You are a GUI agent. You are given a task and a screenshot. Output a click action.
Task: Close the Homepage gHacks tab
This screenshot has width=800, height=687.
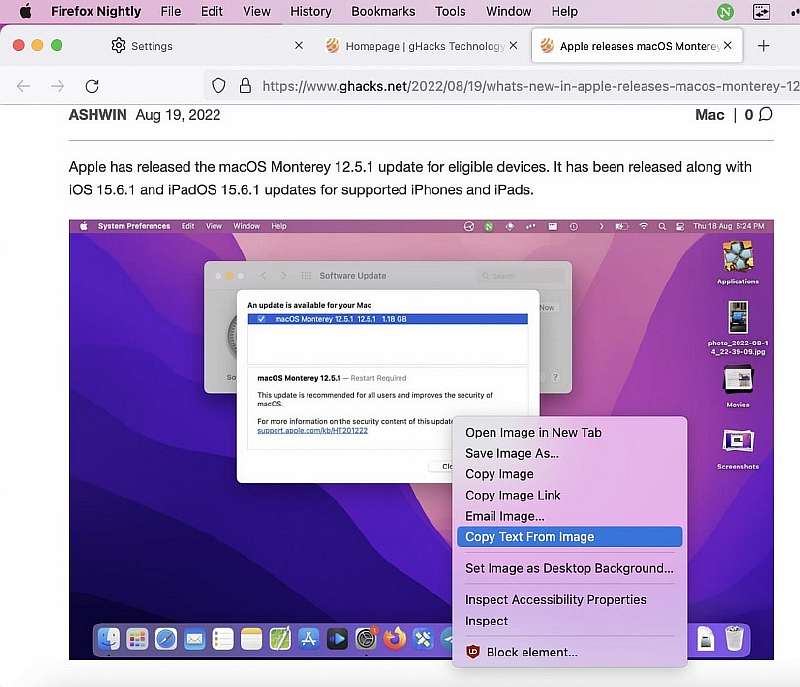(x=513, y=46)
